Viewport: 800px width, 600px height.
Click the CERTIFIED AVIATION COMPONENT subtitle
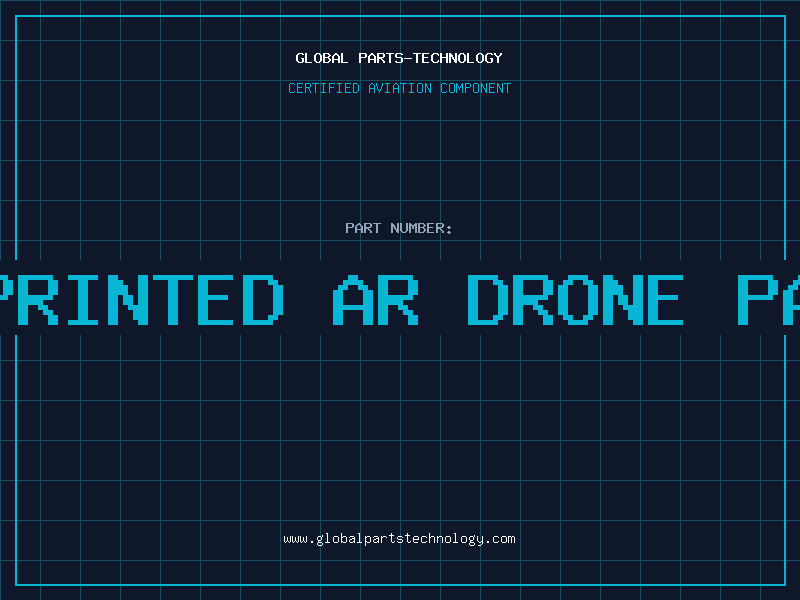[399, 88]
